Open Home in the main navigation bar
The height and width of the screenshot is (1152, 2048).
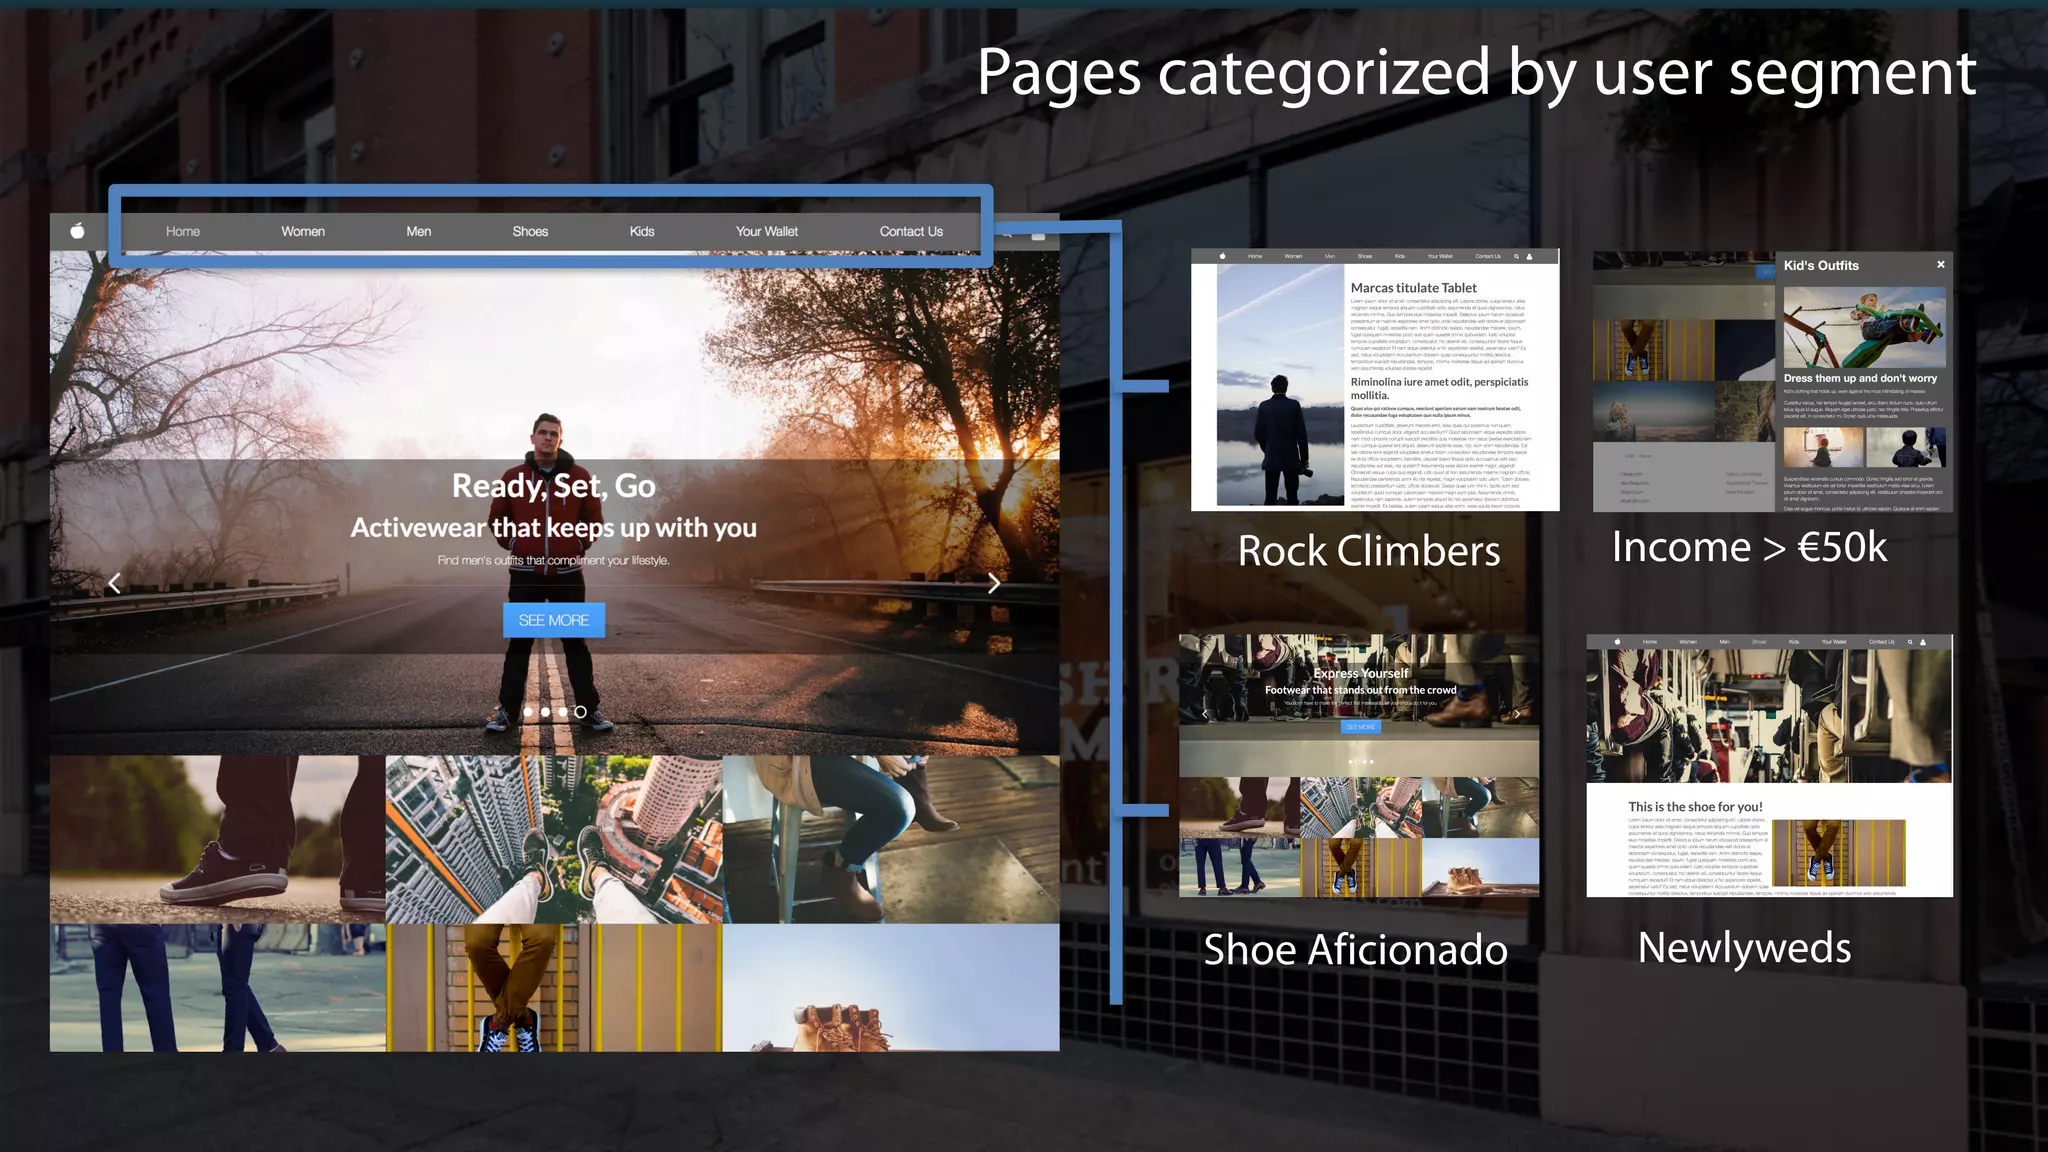pyautogui.click(x=183, y=231)
